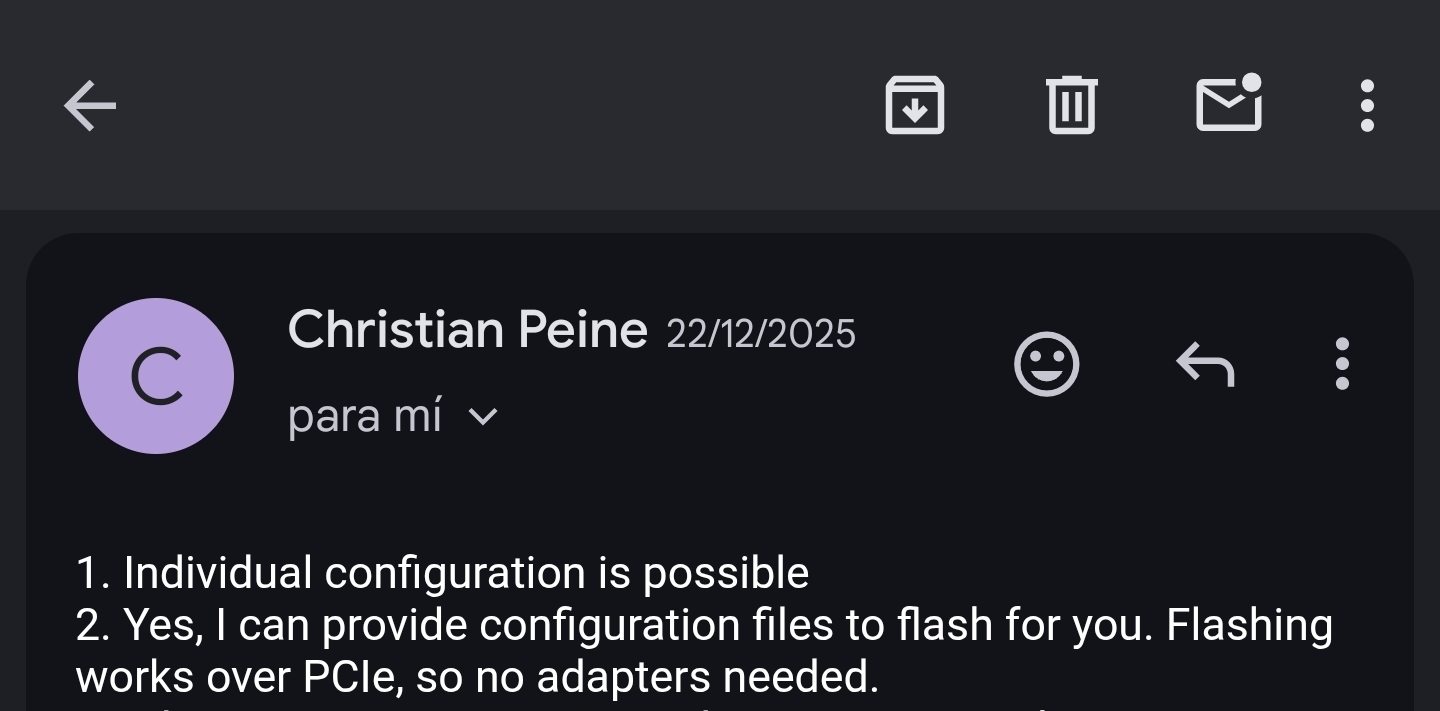The image size is (1440, 711).
Task: Delete the email with trash icon
Action: (1071, 105)
